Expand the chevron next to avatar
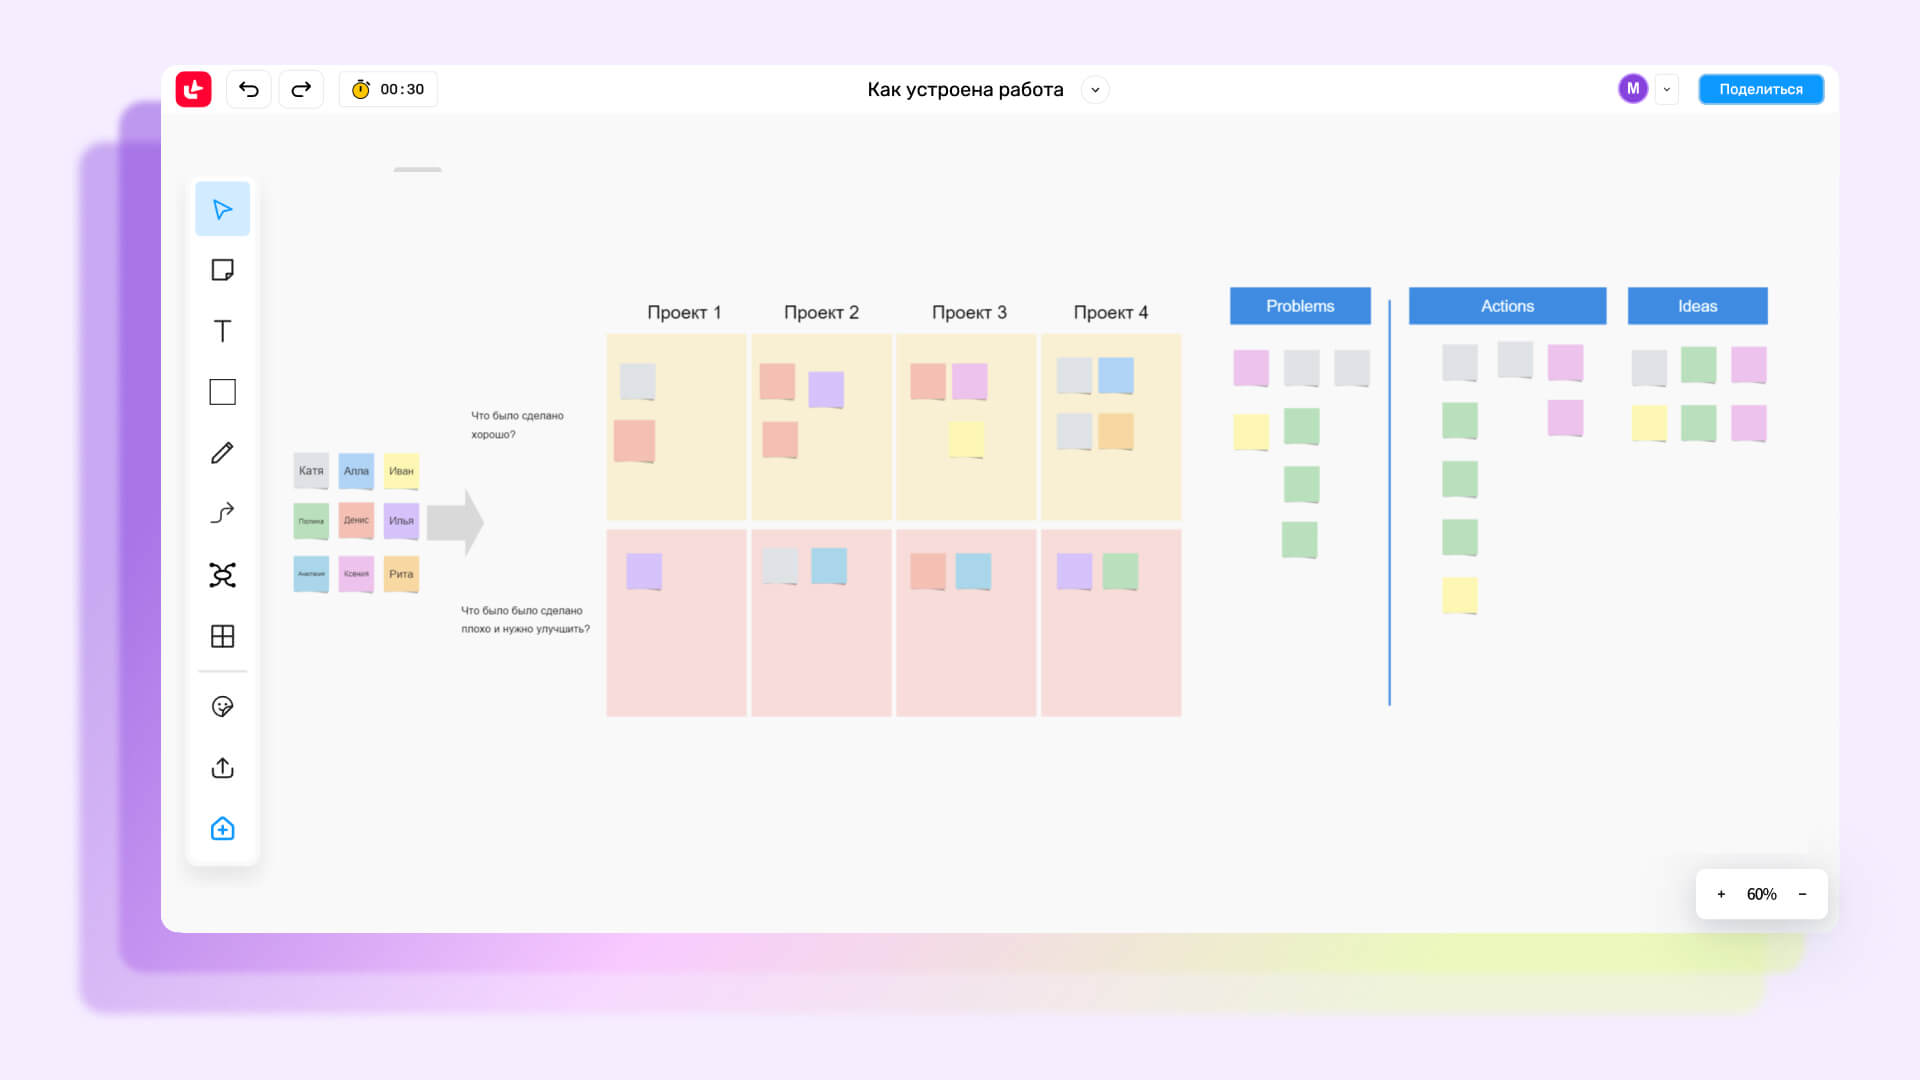The width and height of the screenshot is (1920, 1080). pos(1666,89)
